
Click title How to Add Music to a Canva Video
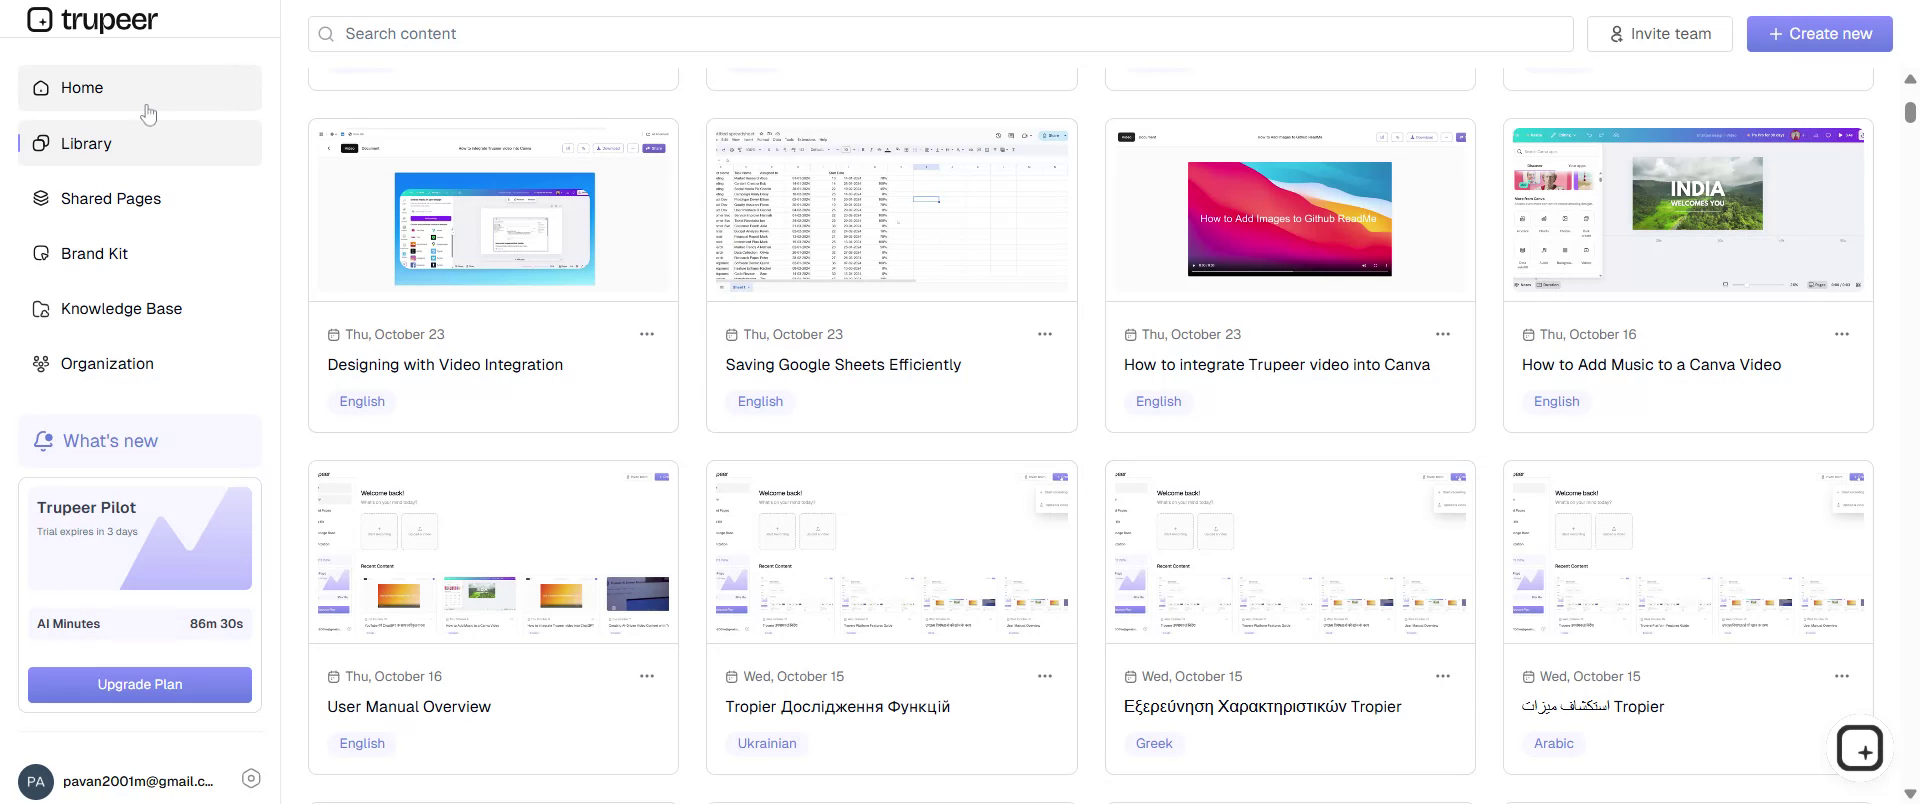click(x=1651, y=365)
